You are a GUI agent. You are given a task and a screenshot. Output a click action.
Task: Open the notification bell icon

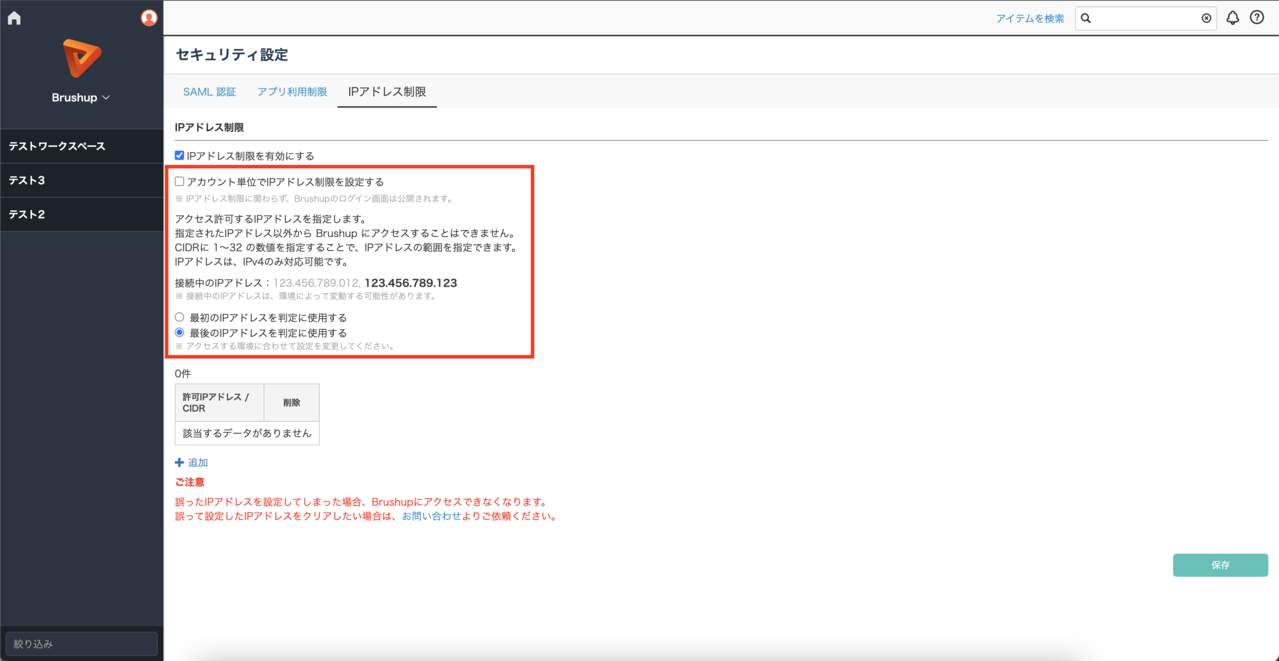coord(1232,17)
